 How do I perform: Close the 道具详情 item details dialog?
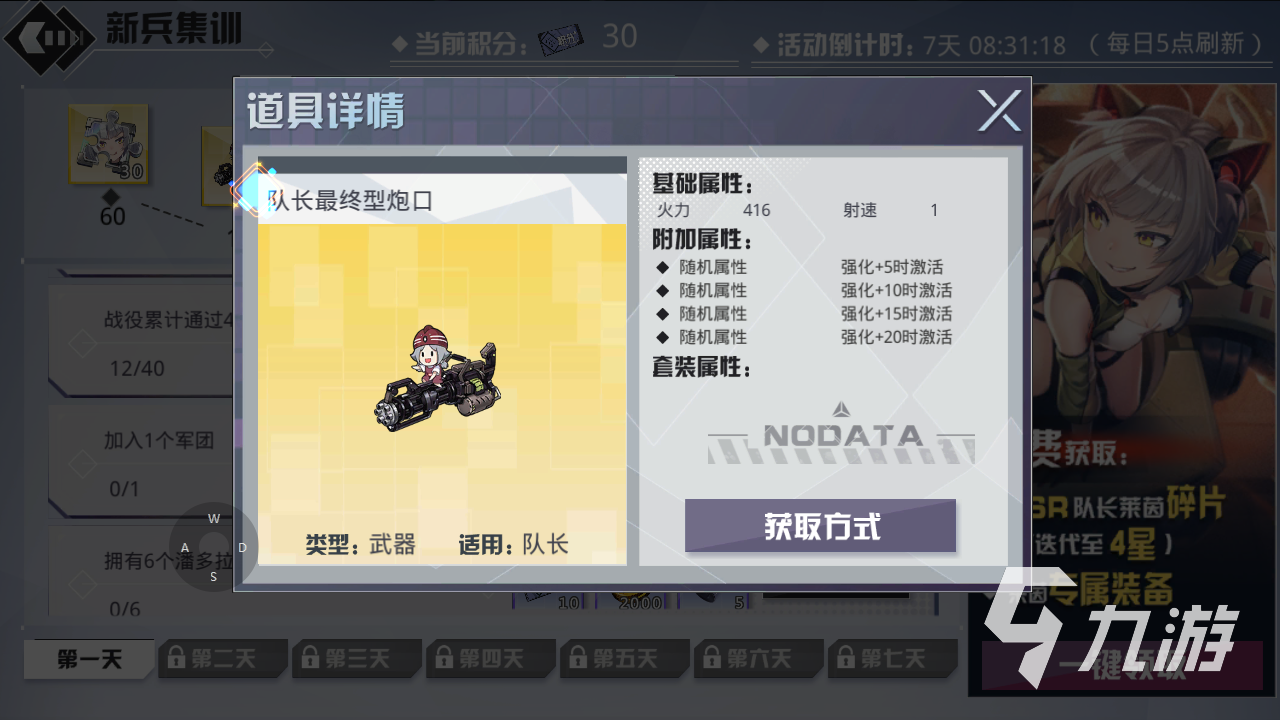999,110
